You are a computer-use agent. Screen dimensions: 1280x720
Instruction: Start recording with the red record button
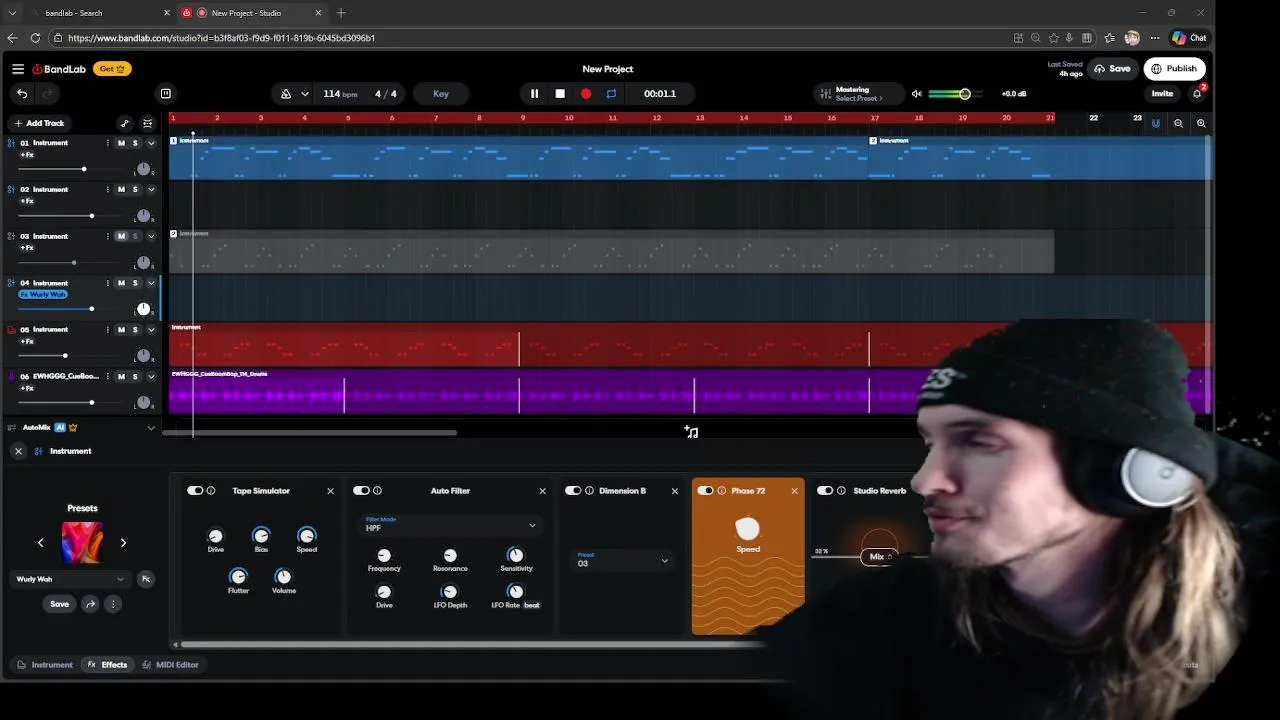point(586,94)
